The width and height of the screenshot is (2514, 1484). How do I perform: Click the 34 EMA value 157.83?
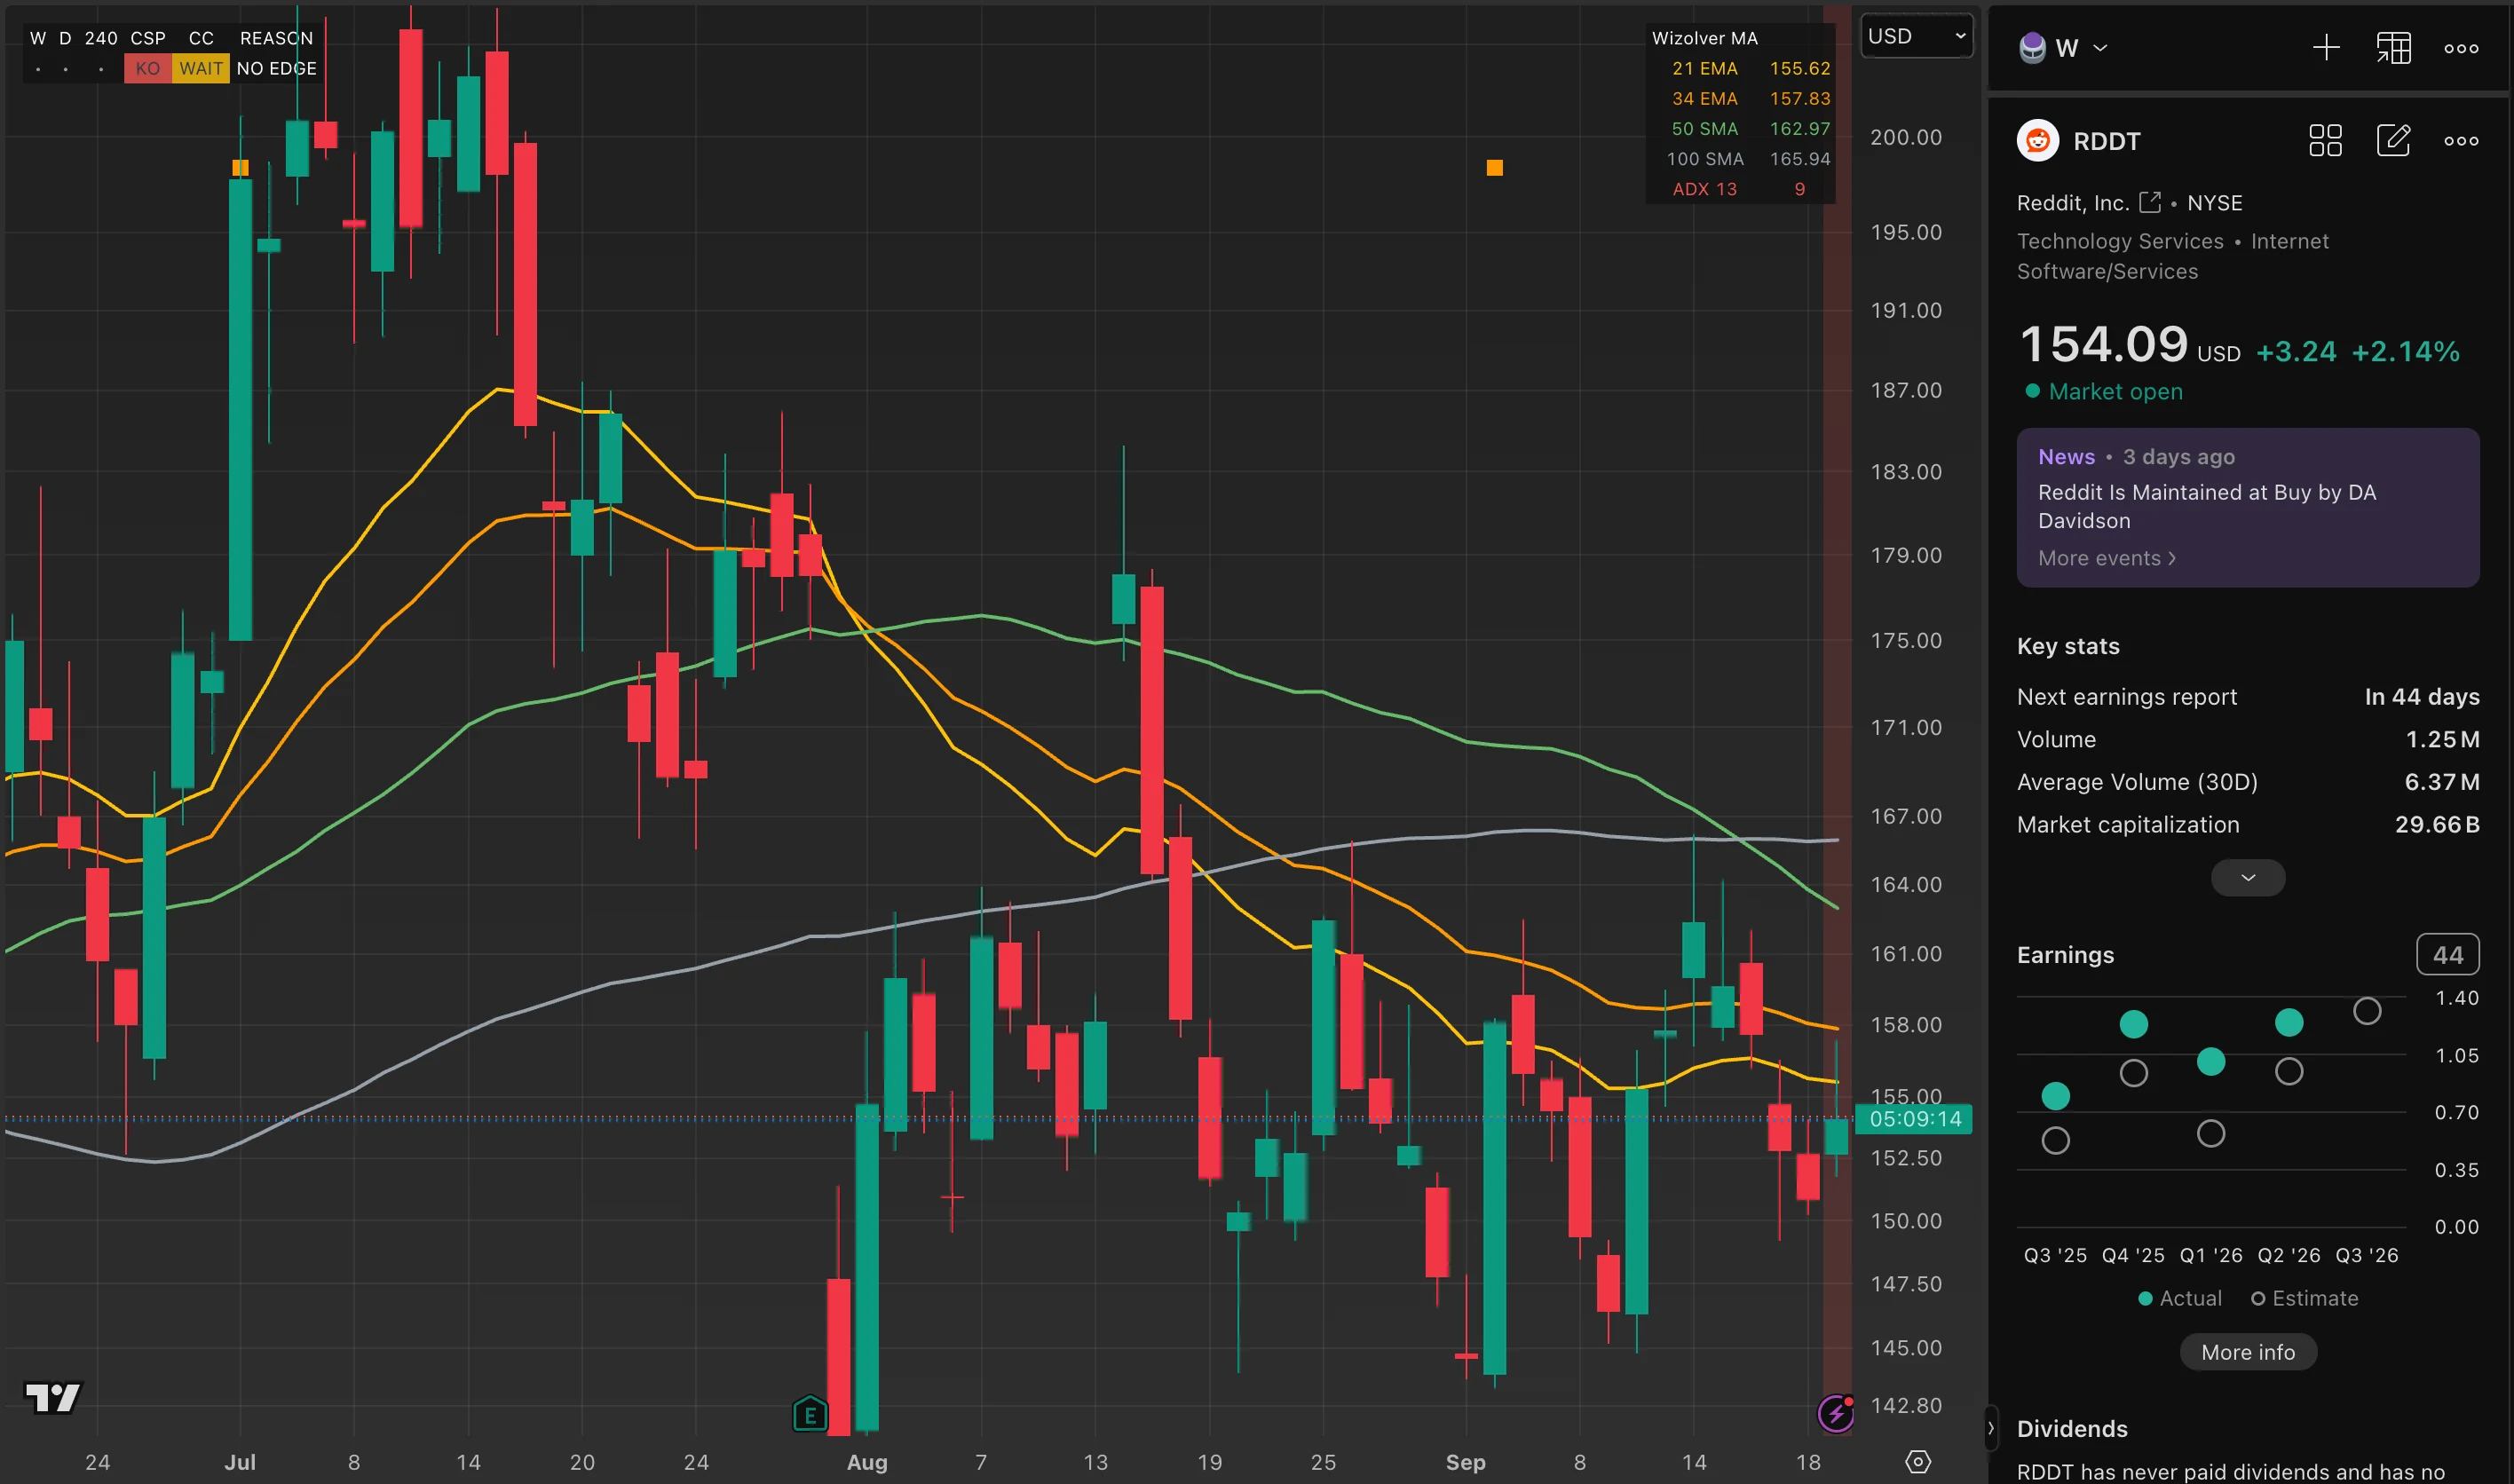pos(1800,98)
